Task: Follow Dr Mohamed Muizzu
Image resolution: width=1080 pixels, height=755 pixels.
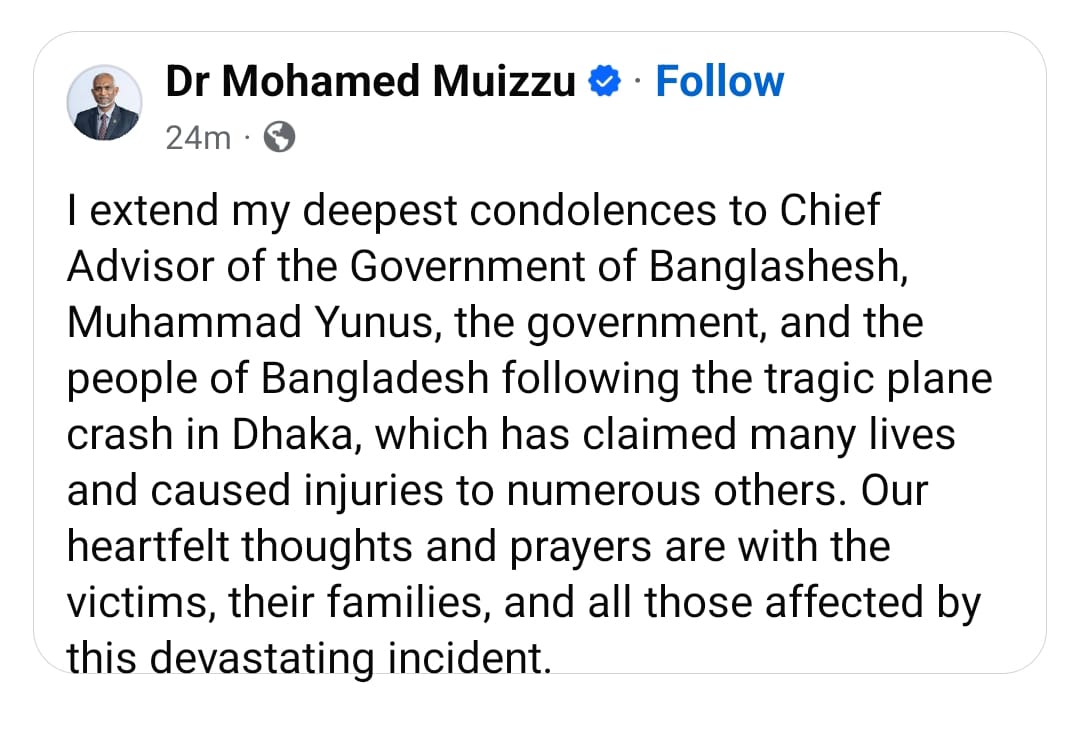Action: (719, 82)
